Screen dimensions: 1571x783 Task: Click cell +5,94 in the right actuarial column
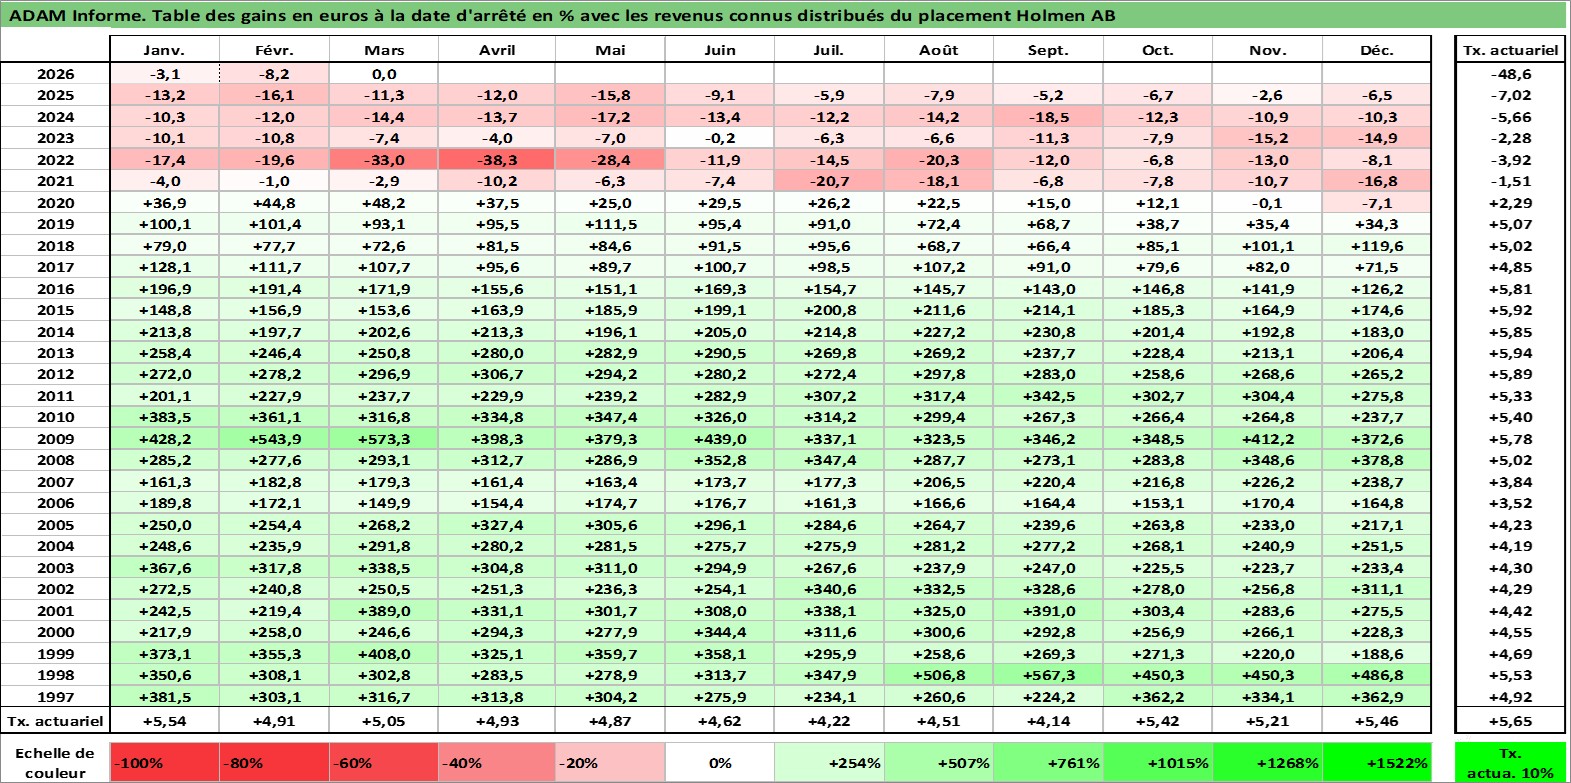point(1510,353)
